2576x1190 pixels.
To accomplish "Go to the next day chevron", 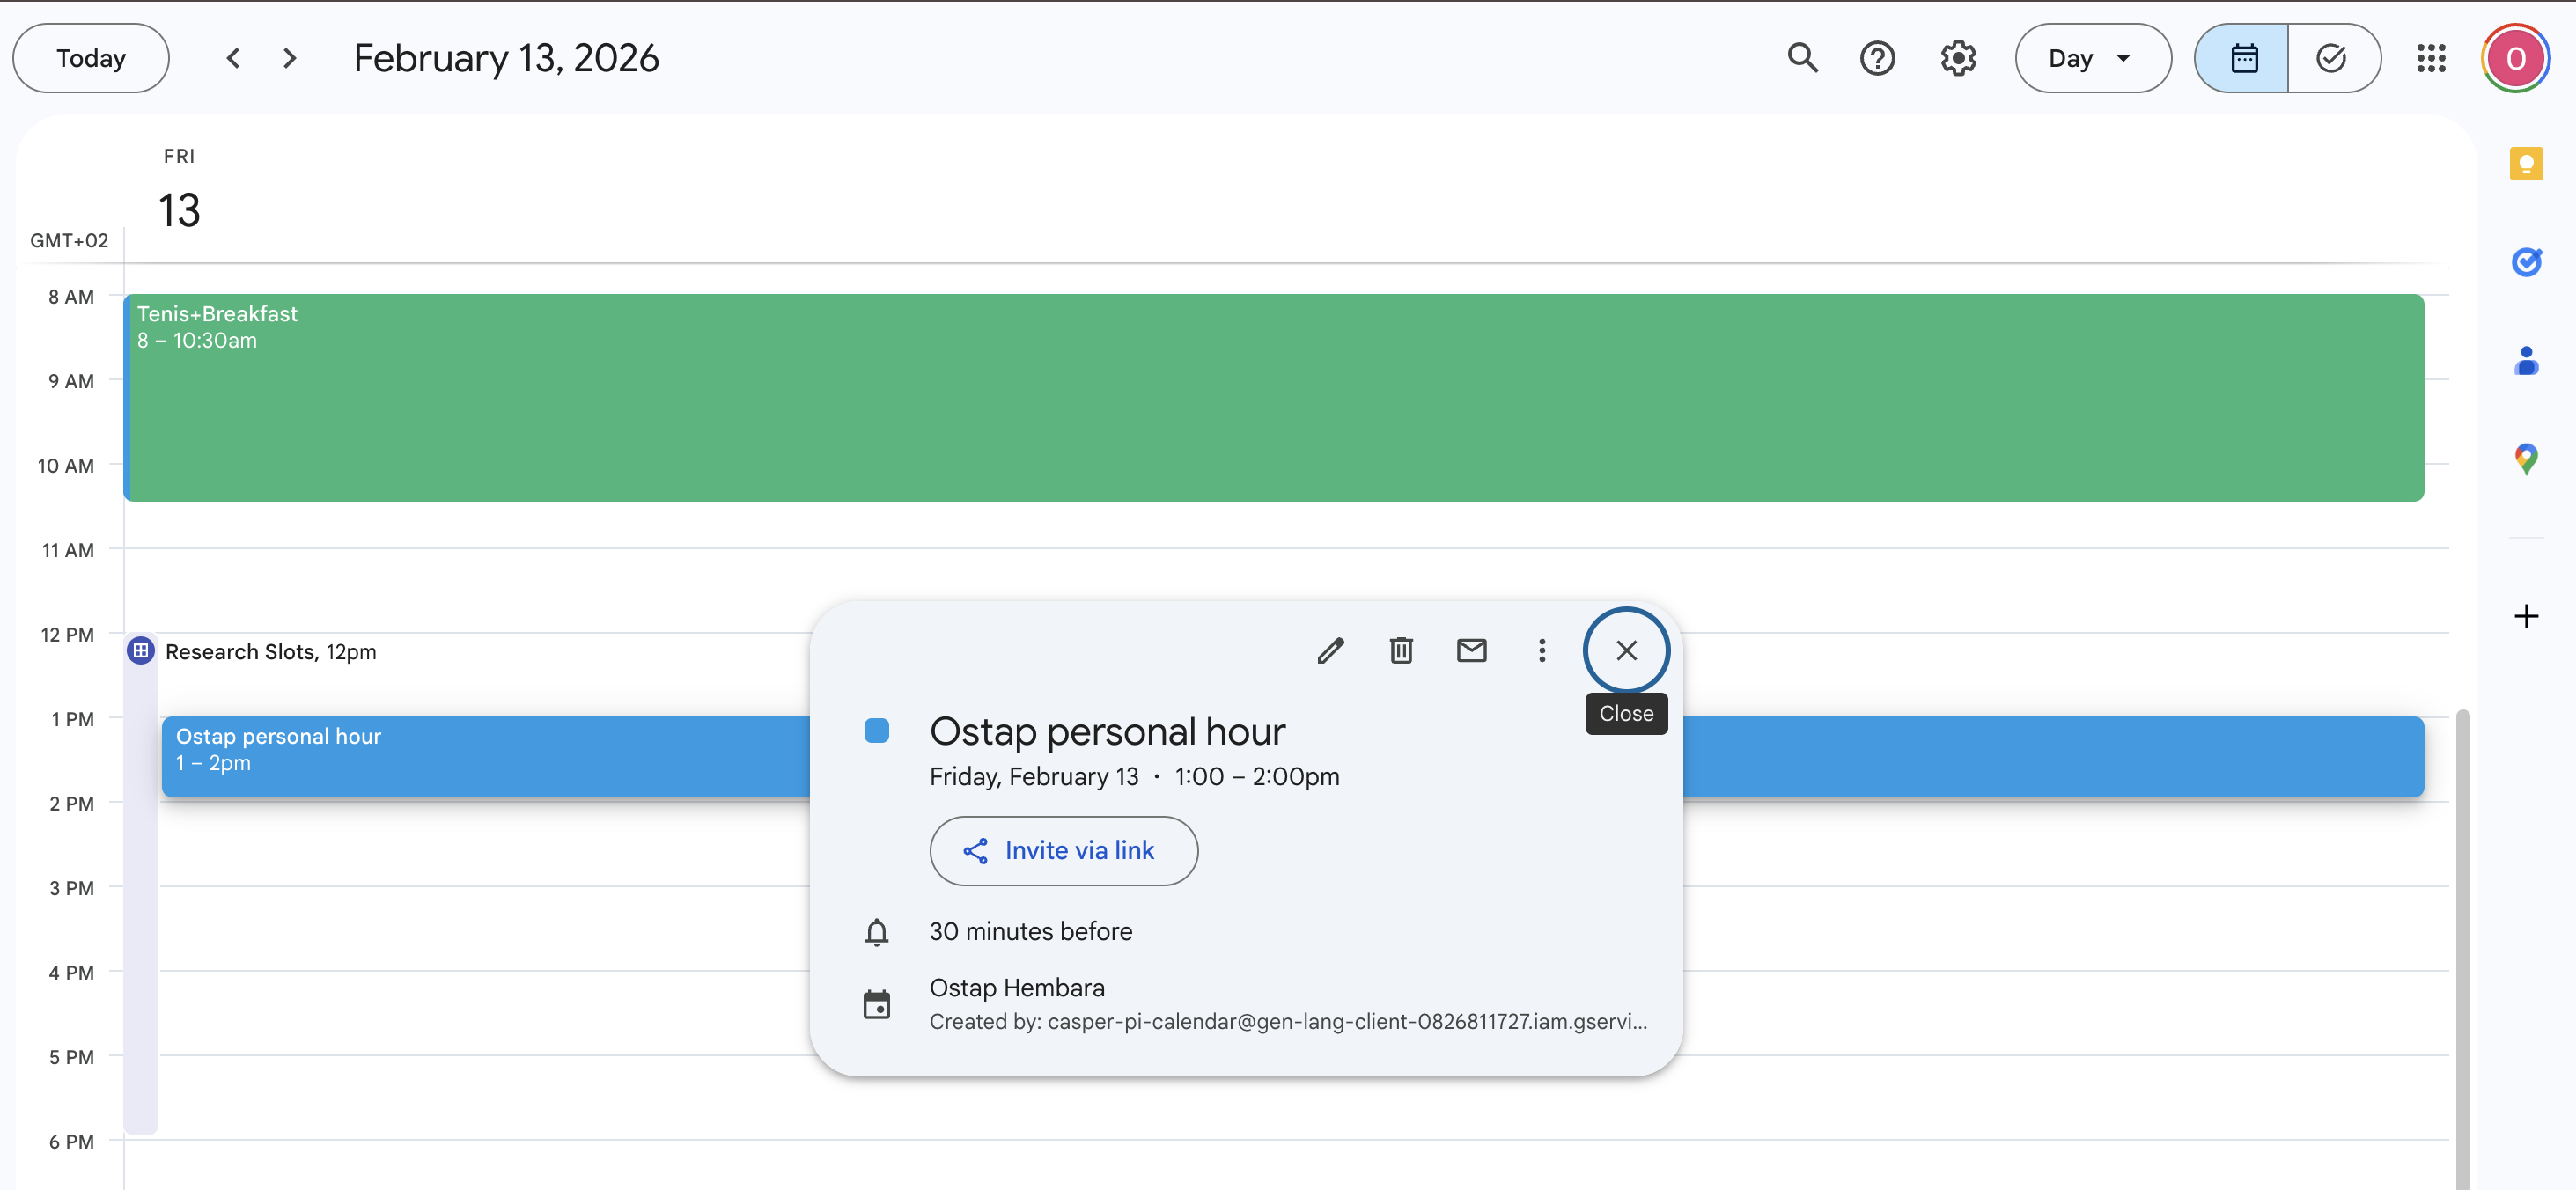I will coord(290,58).
